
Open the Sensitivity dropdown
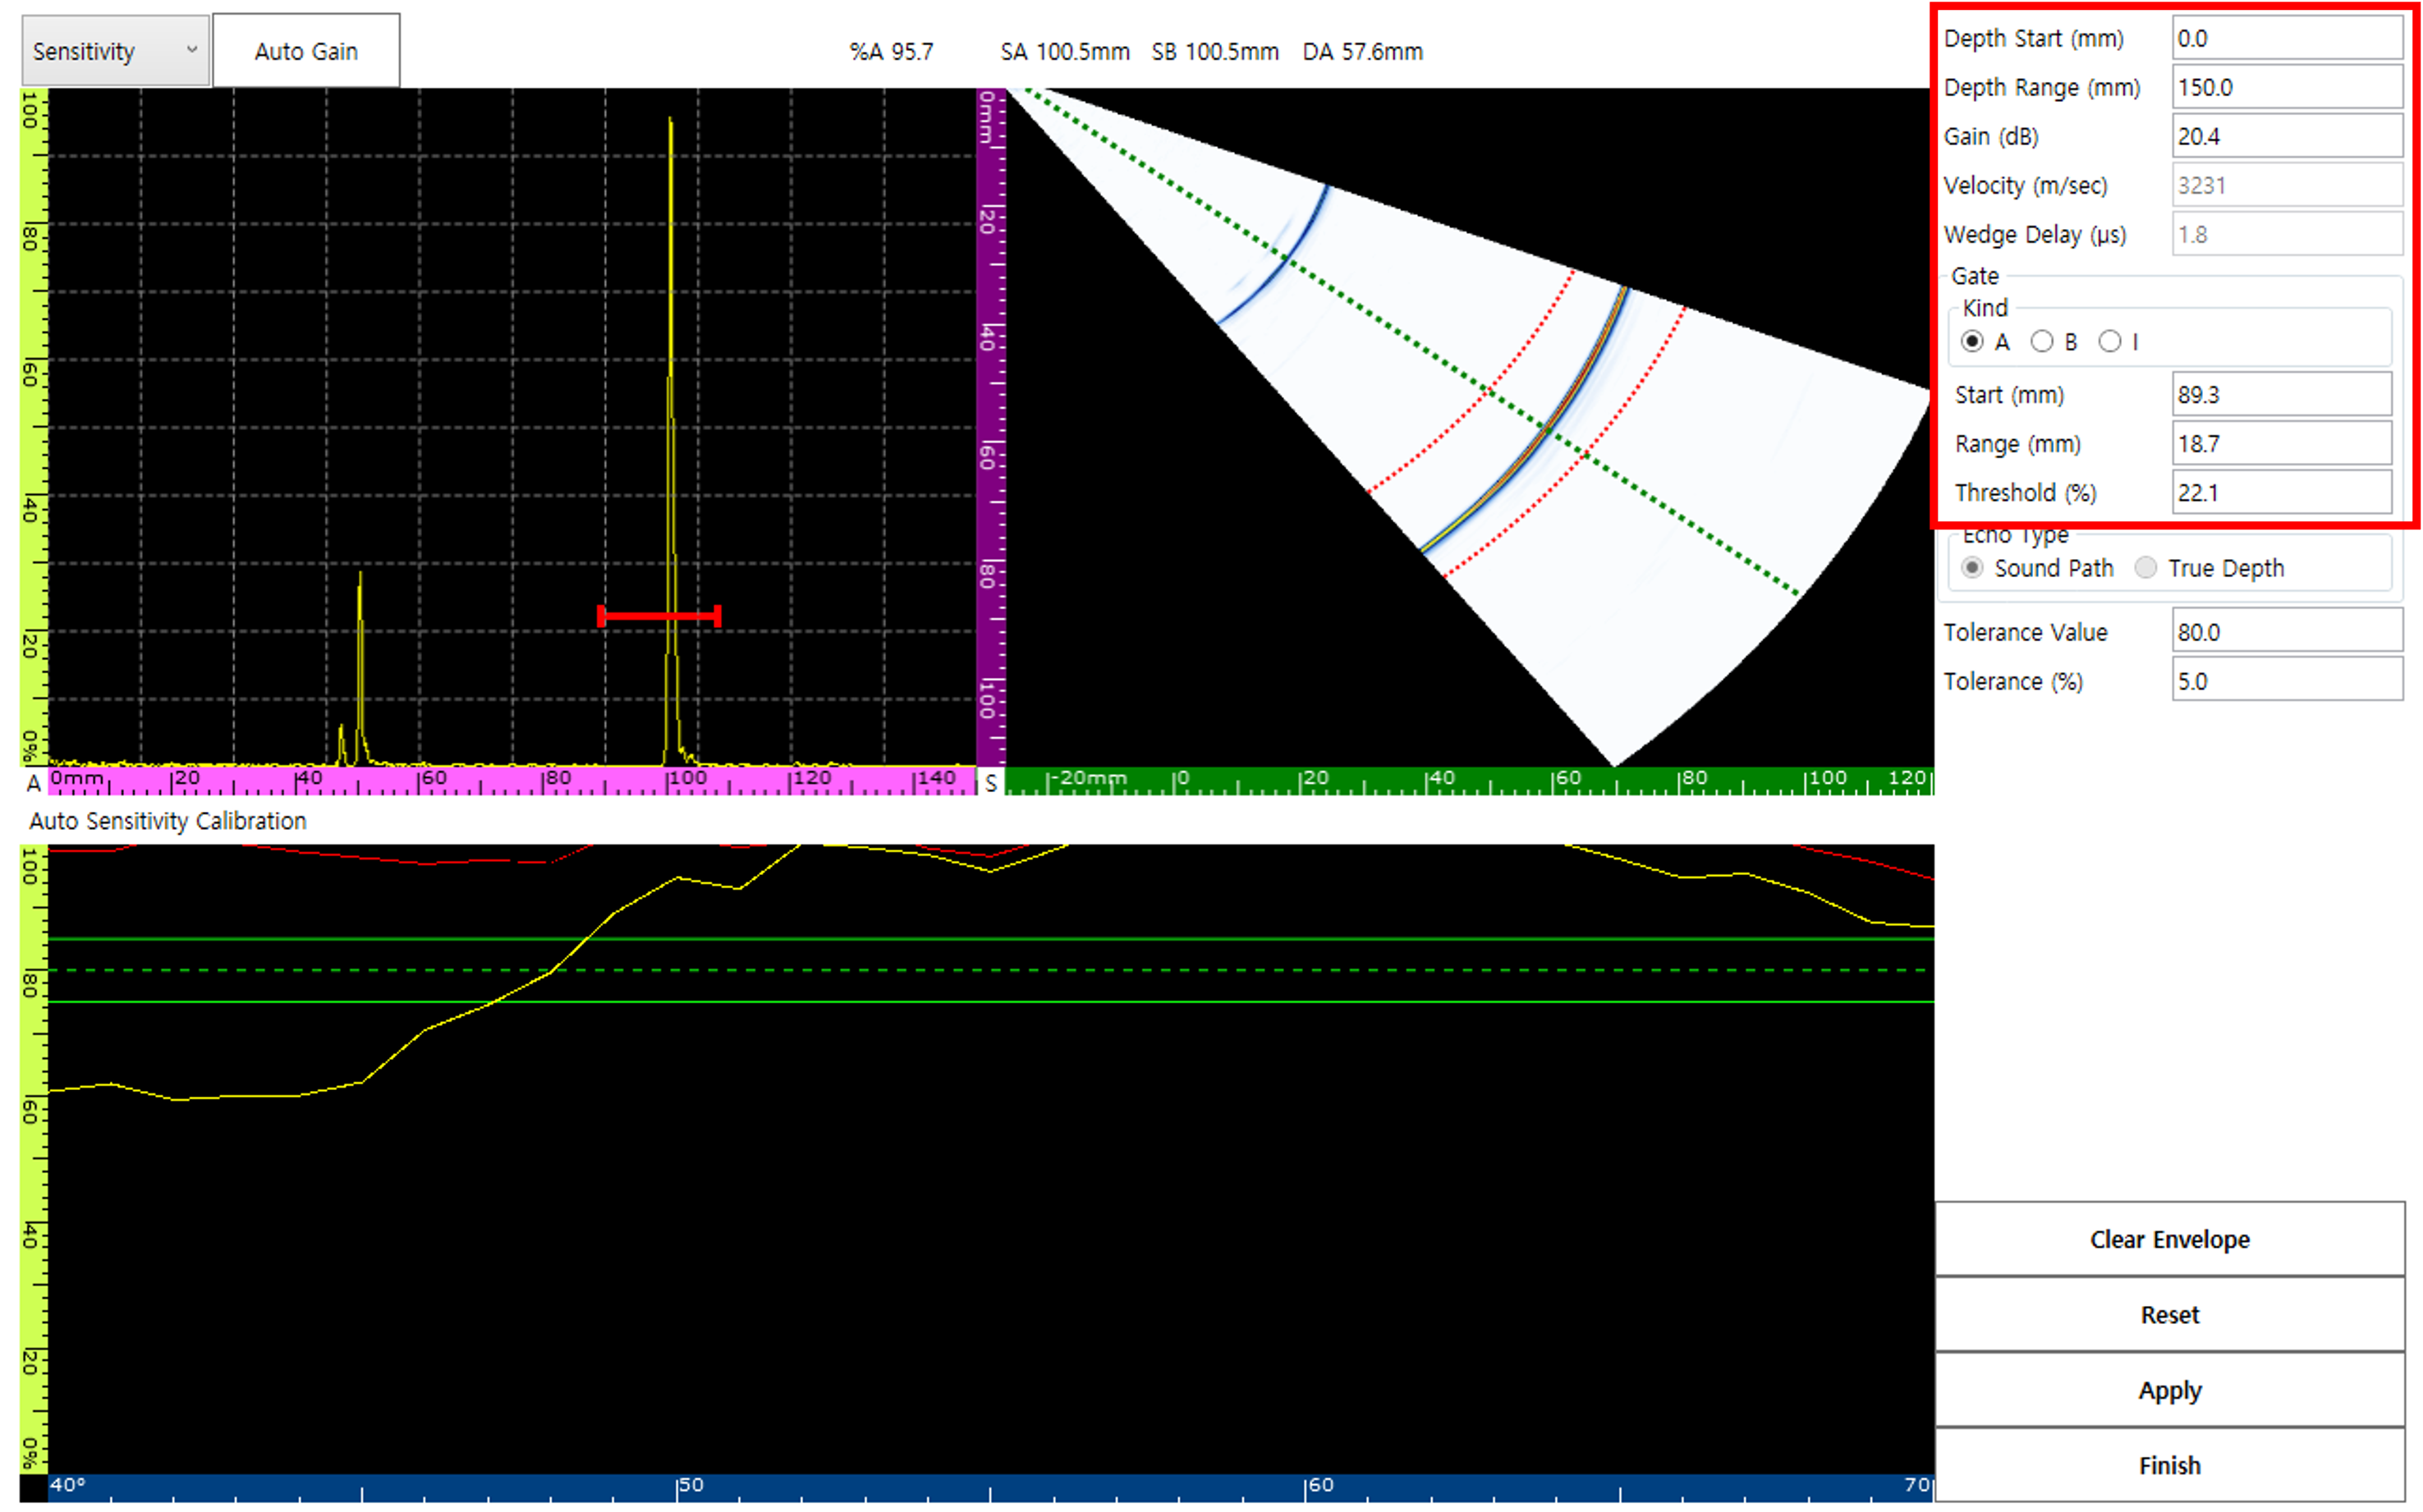pyautogui.click(x=115, y=51)
